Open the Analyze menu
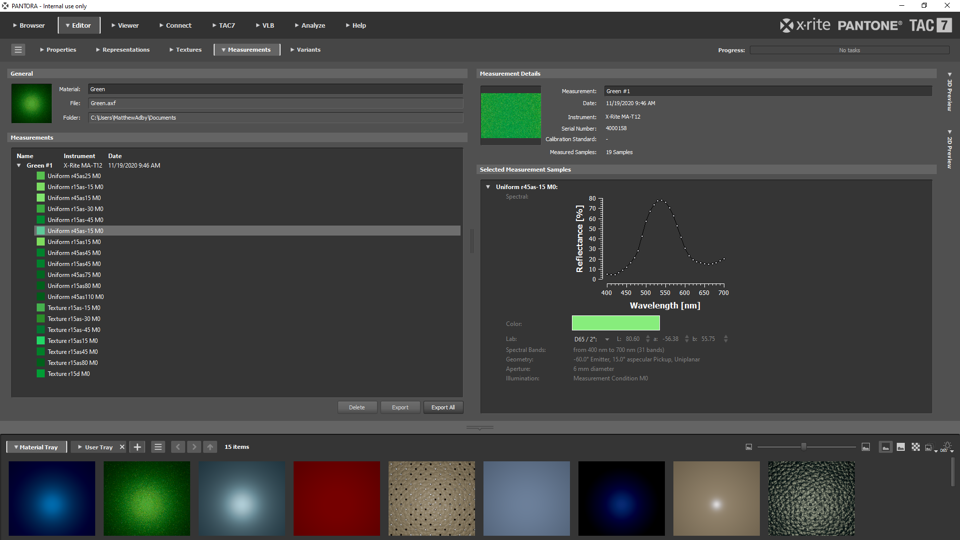This screenshot has height=540, width=960. point(310,25)
